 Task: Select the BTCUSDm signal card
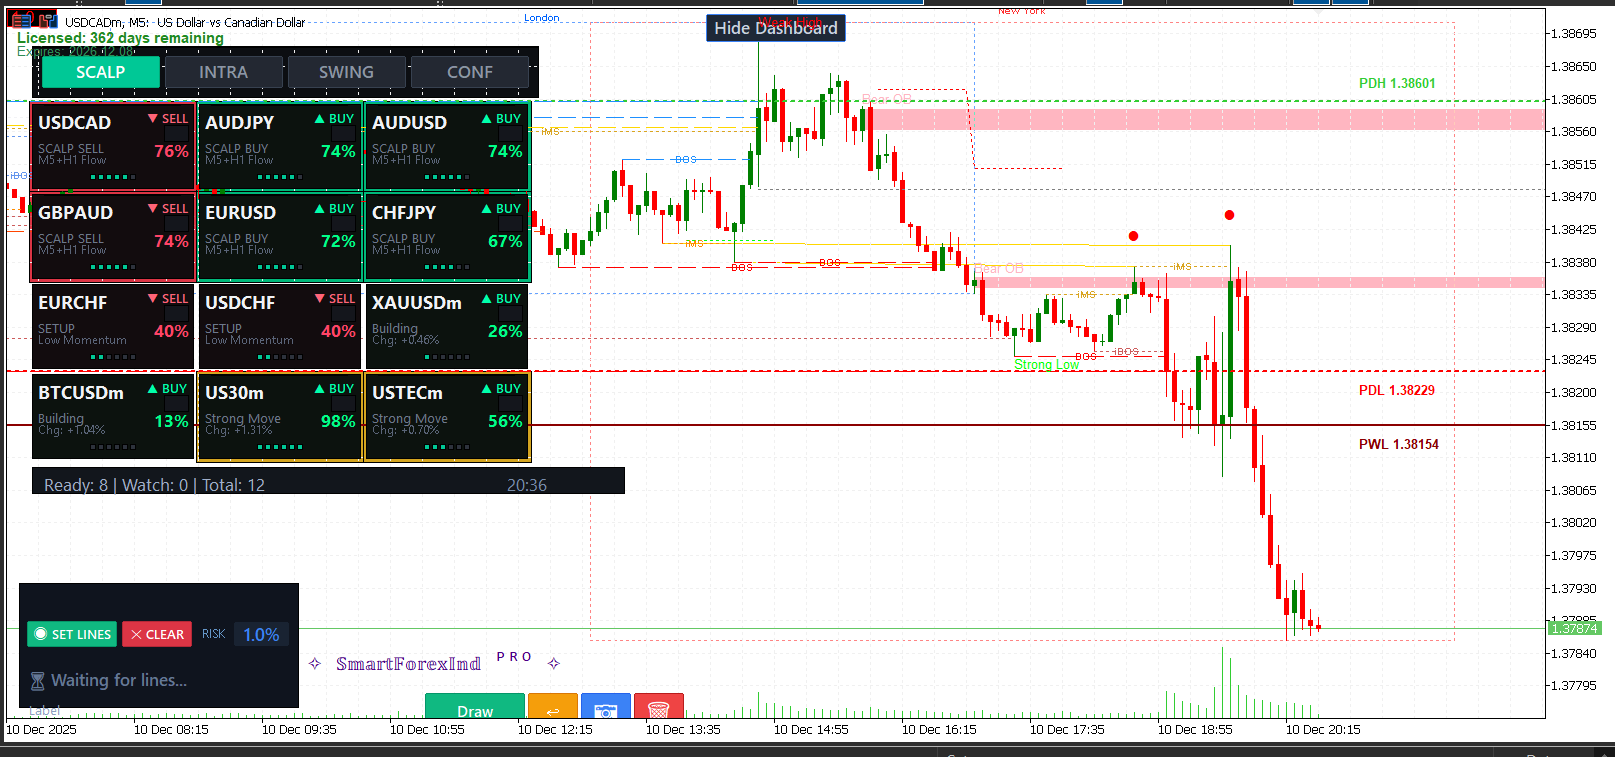(112, 416)
